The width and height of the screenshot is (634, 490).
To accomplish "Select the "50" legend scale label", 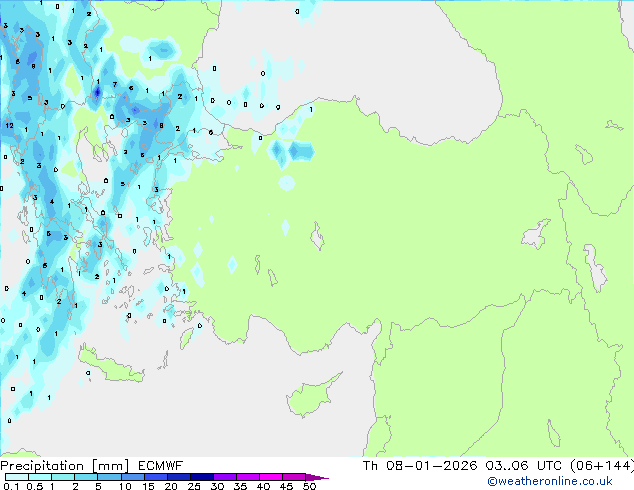I will 309,486.
